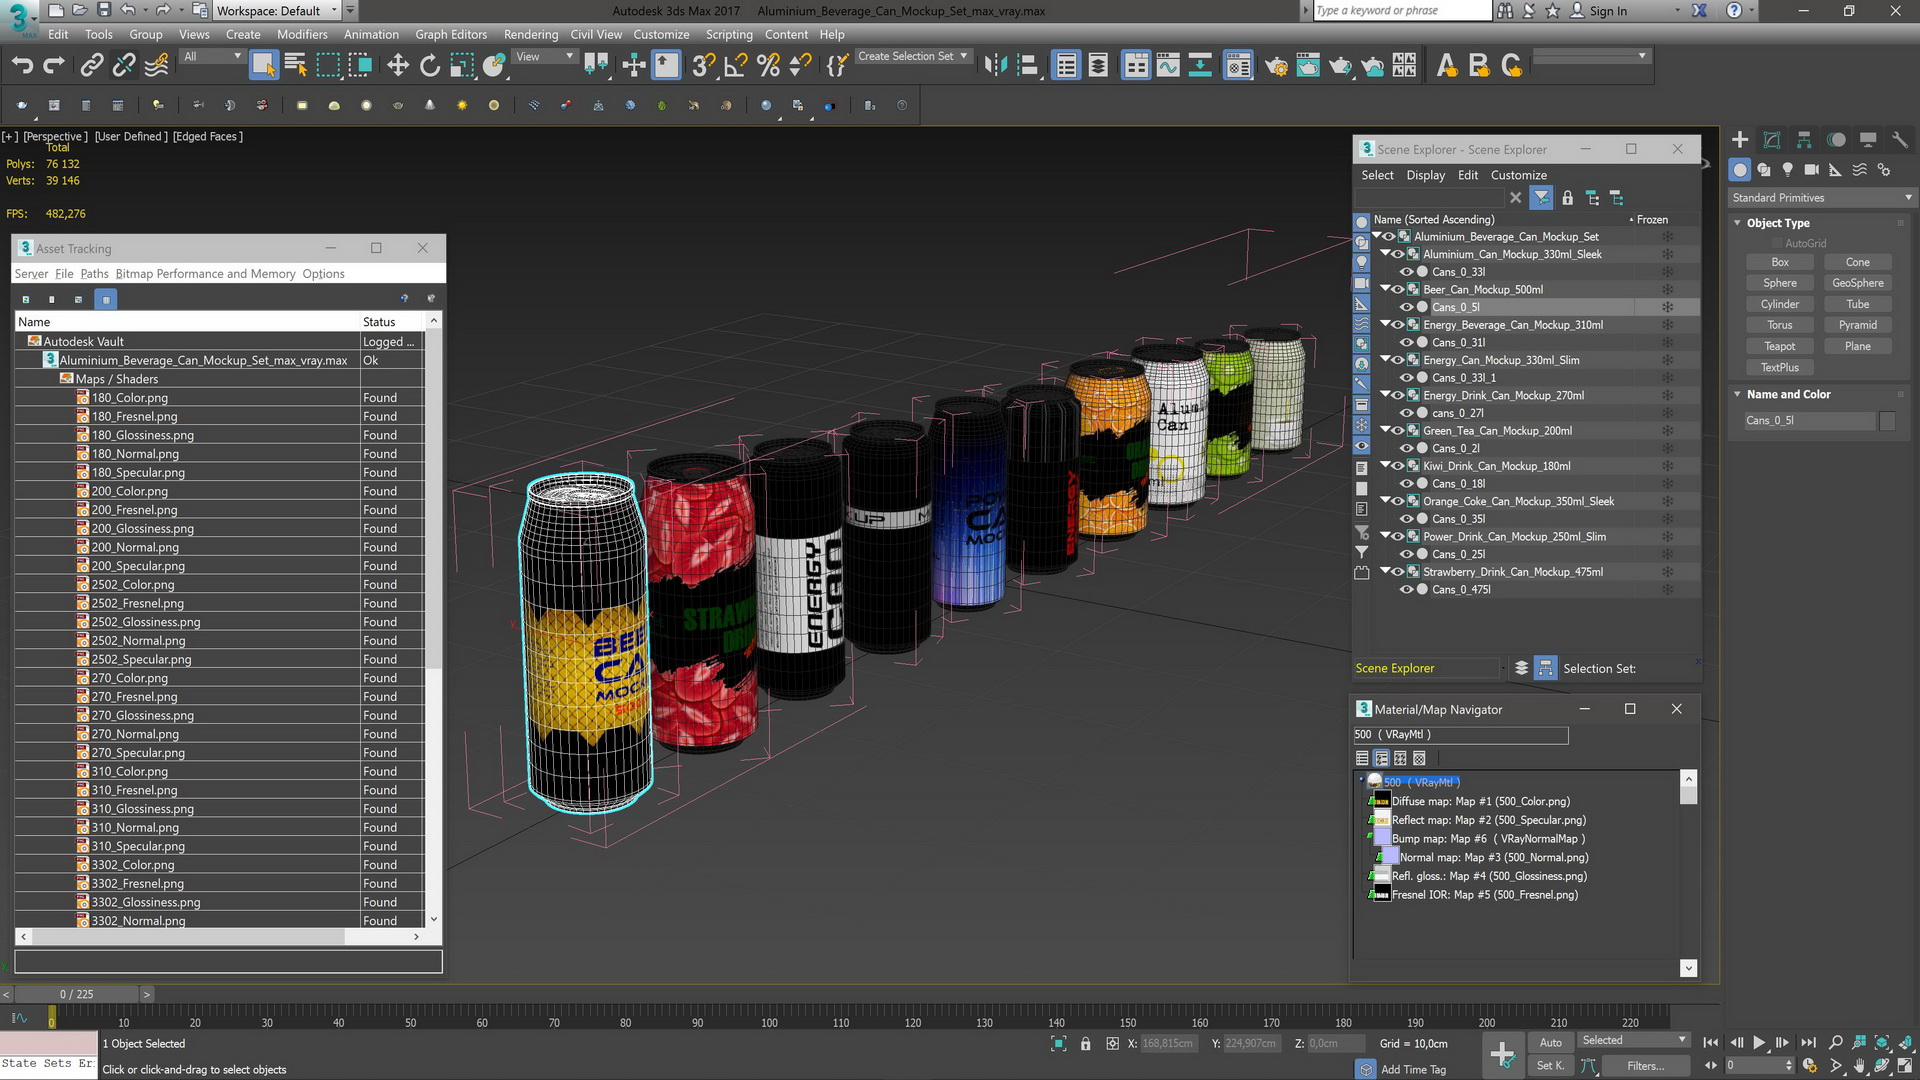Open the Rendered Frame Window icon
Viewport: 1920px width, 1080px height.
click(x=1308, y=66)
